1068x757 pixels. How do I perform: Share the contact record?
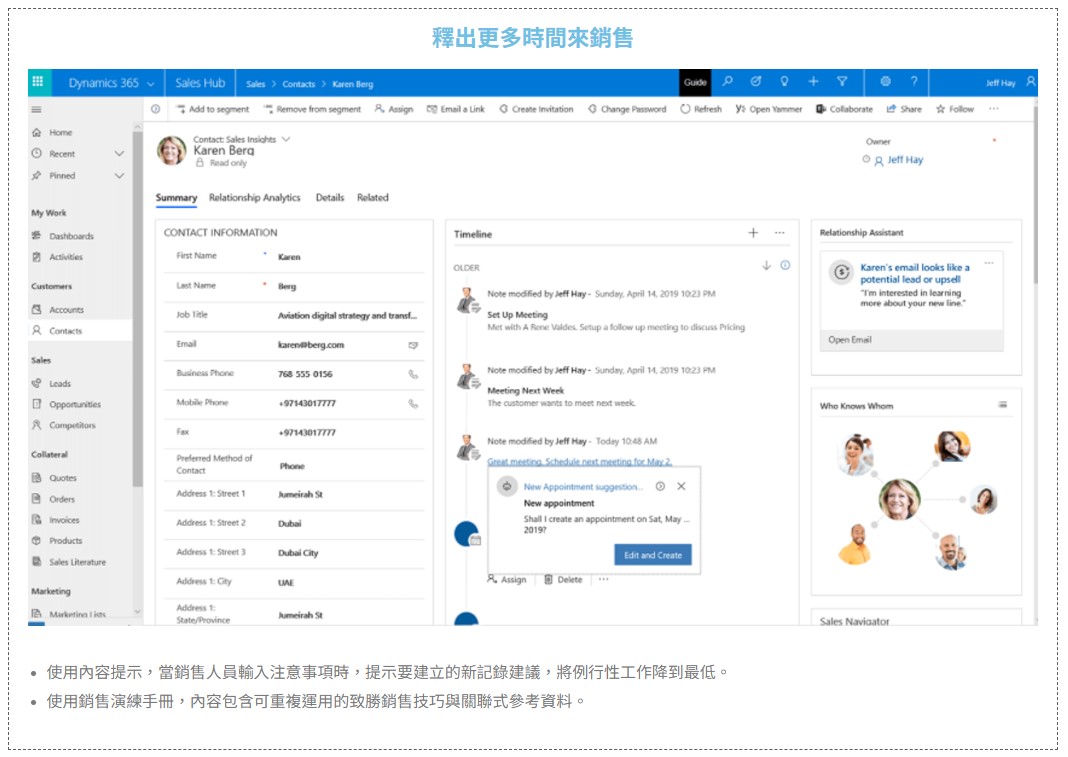[904, 109]
